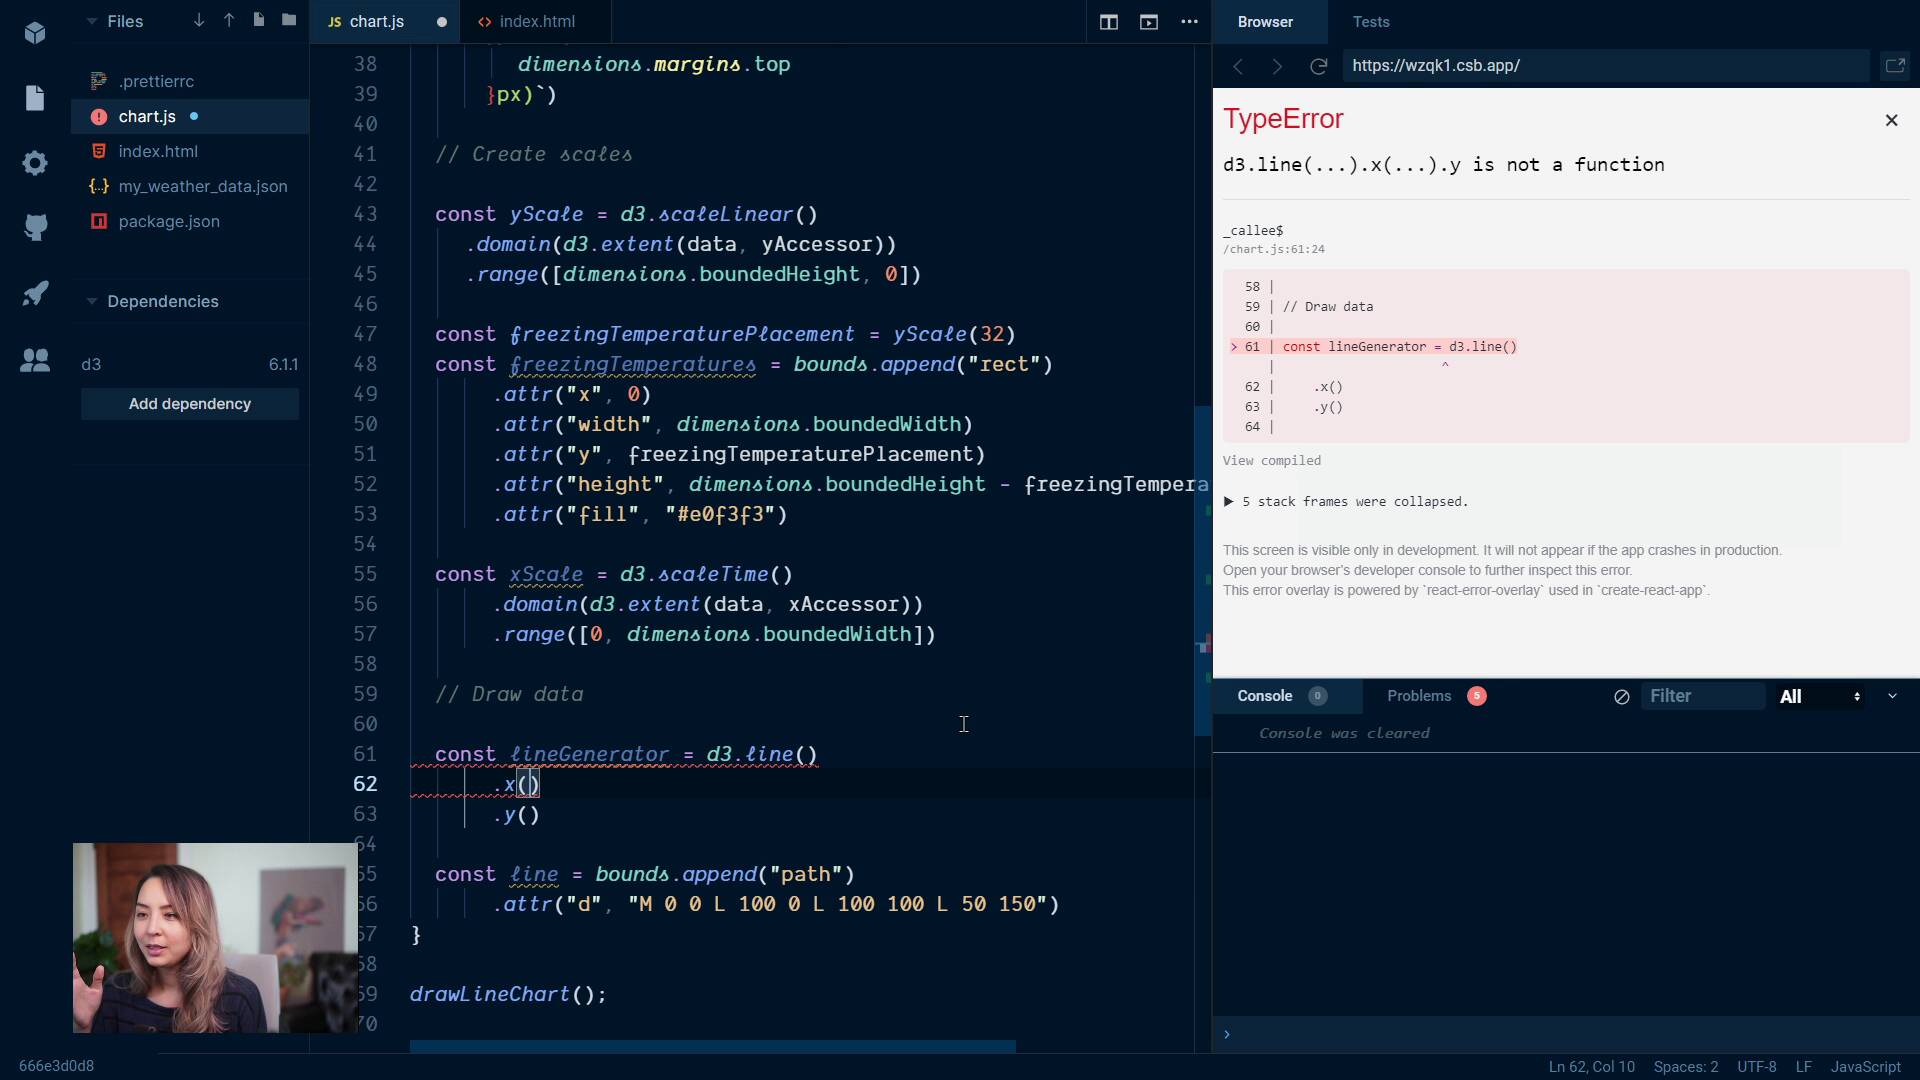1920x1080 pixels.
Task: Click the Add dependency button
Action: [190, 404]
